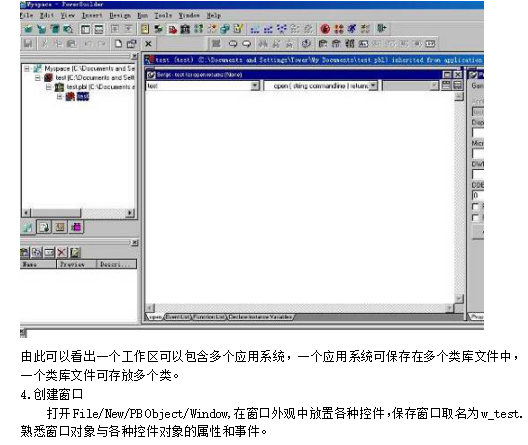Click System Tree horizontal scrollbar right arrow
The height and width of the screenshot is (445, 528).
130,213
